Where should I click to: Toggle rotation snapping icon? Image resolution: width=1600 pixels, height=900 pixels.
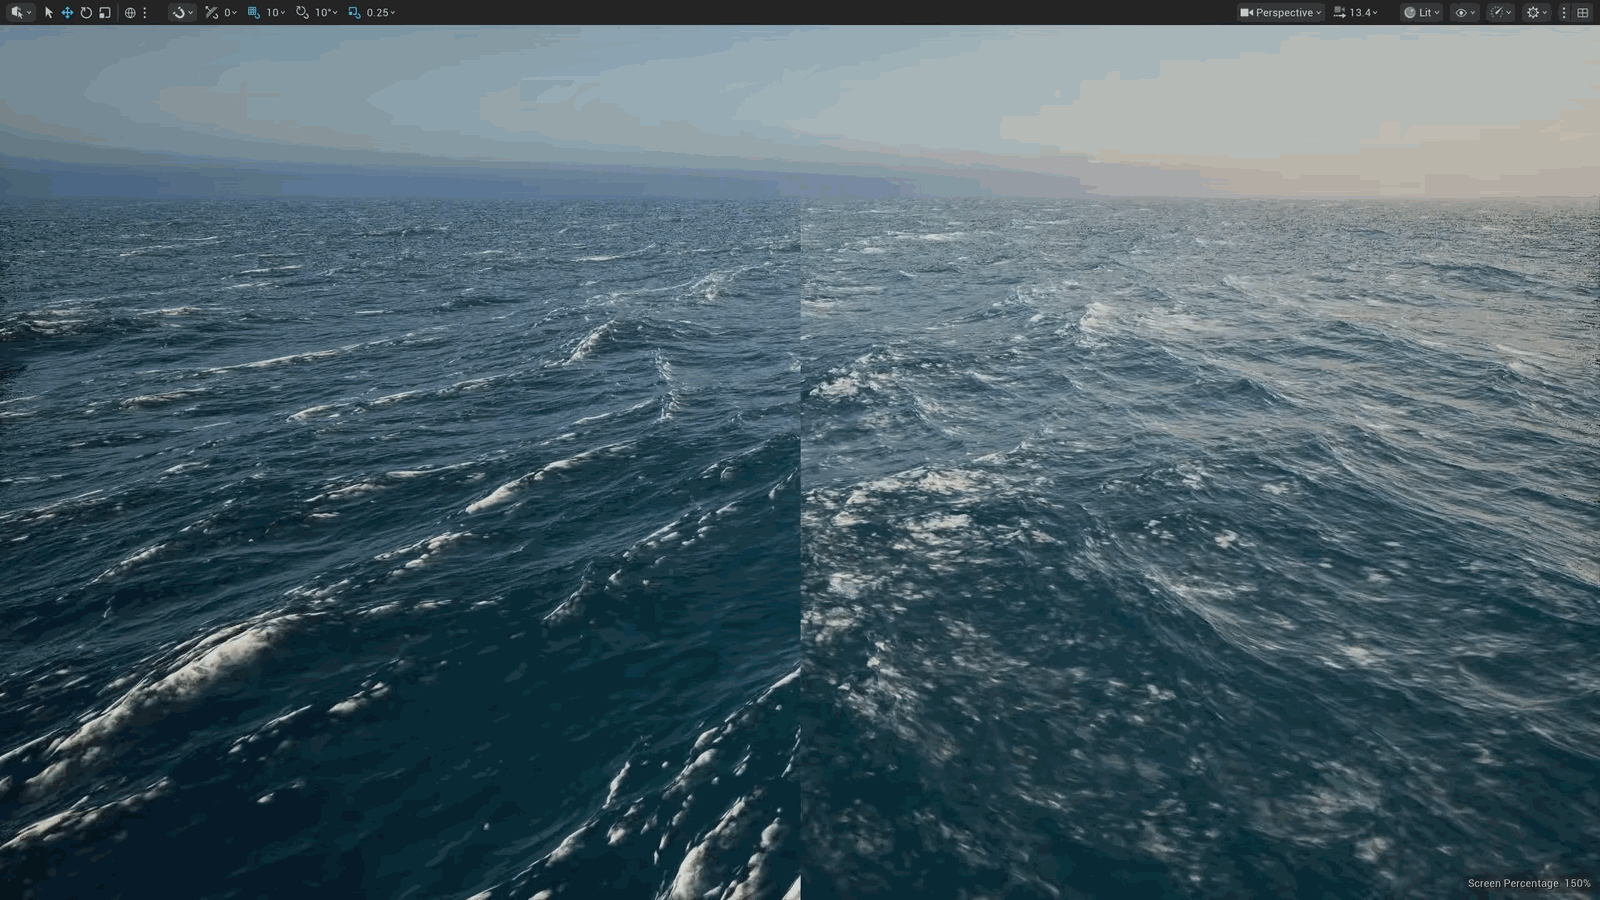pyautogui.click(x=302, y=12)
